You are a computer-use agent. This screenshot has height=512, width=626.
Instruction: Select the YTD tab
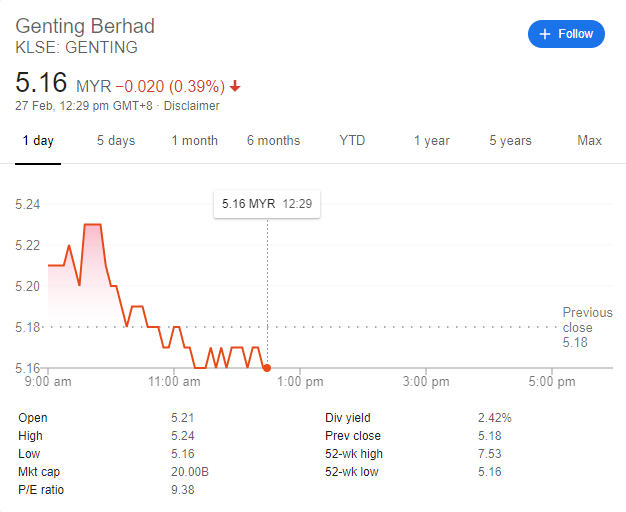[x=352, y=141]
